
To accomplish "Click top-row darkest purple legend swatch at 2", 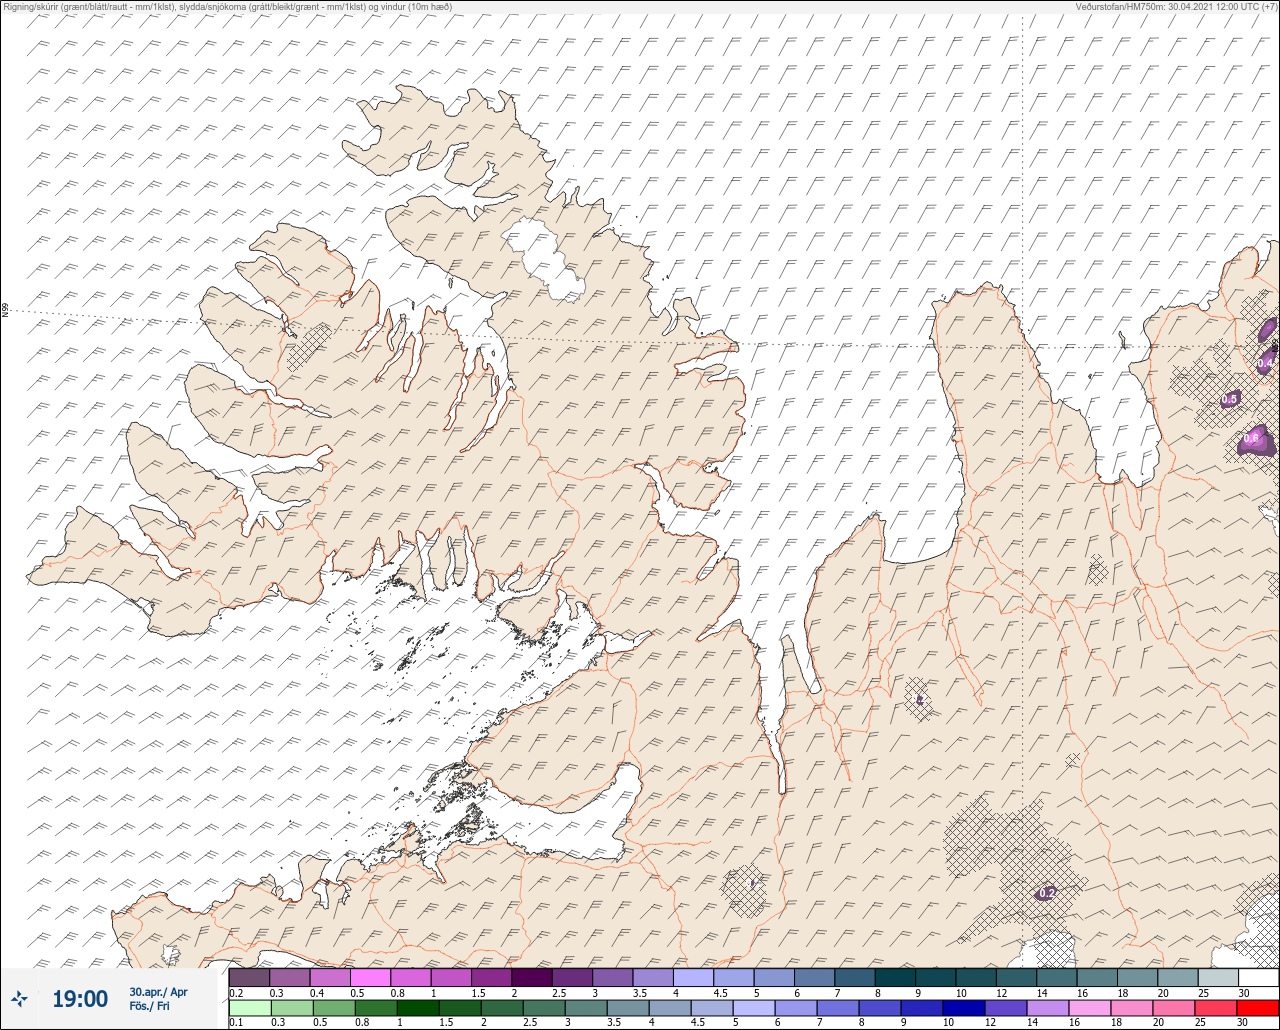I will [x=532, y=977].
